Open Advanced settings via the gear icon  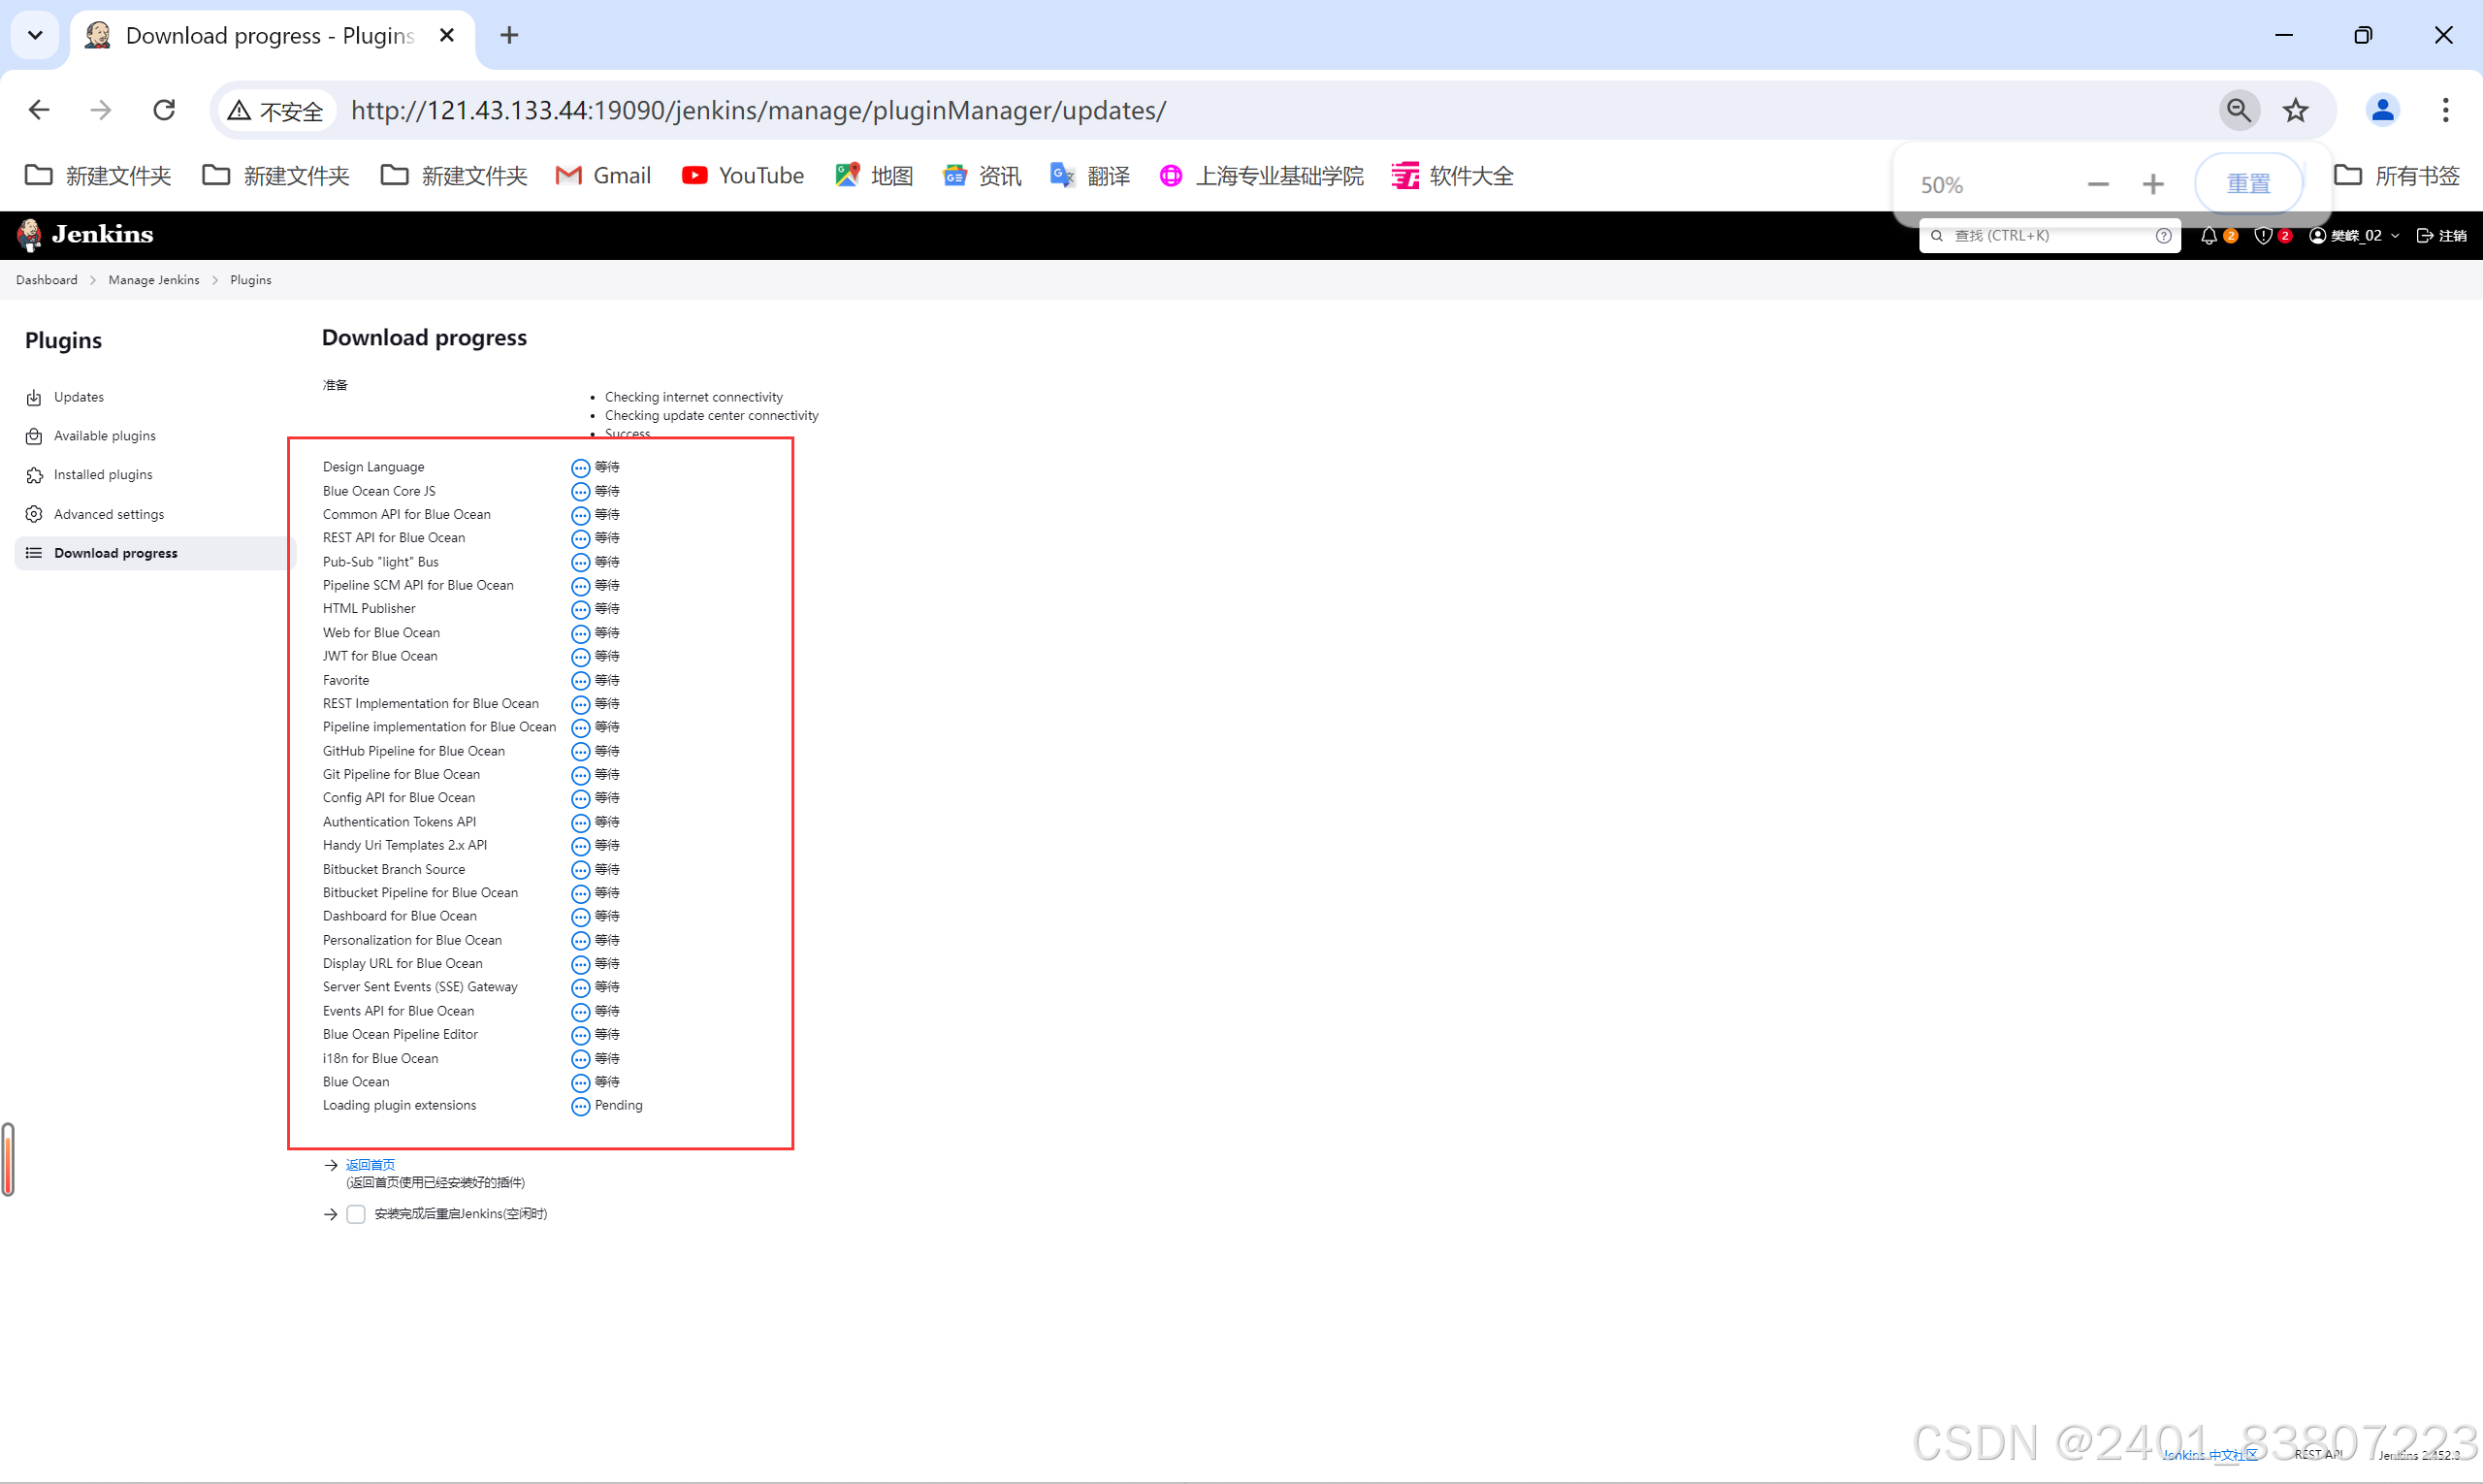click(34, 514)
